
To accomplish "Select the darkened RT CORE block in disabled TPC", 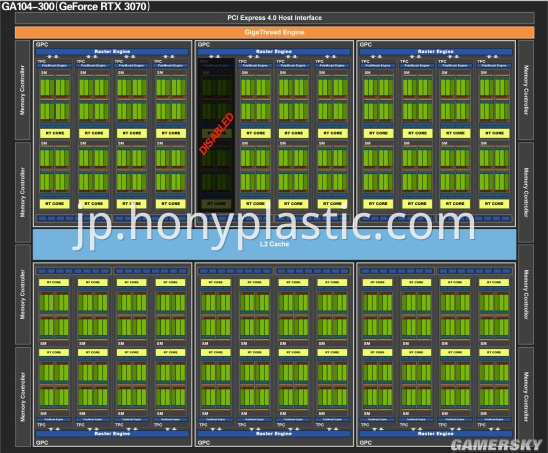I will [216, 203].
